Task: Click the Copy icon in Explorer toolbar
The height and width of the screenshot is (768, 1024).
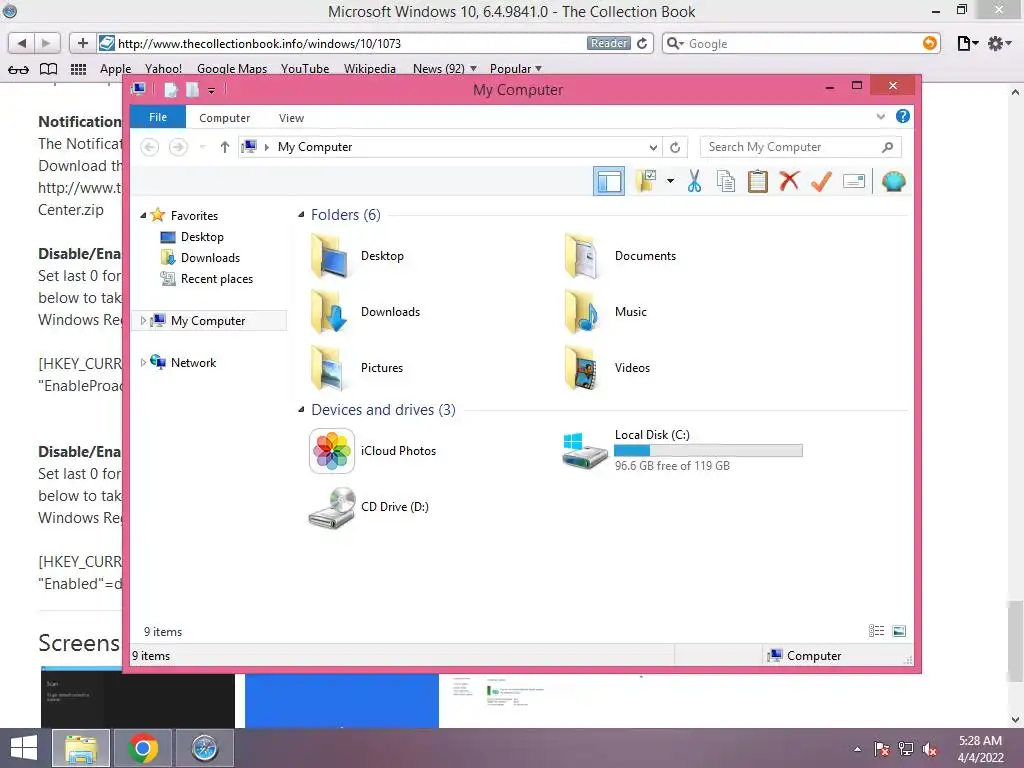Action: (x=726, y=182)
